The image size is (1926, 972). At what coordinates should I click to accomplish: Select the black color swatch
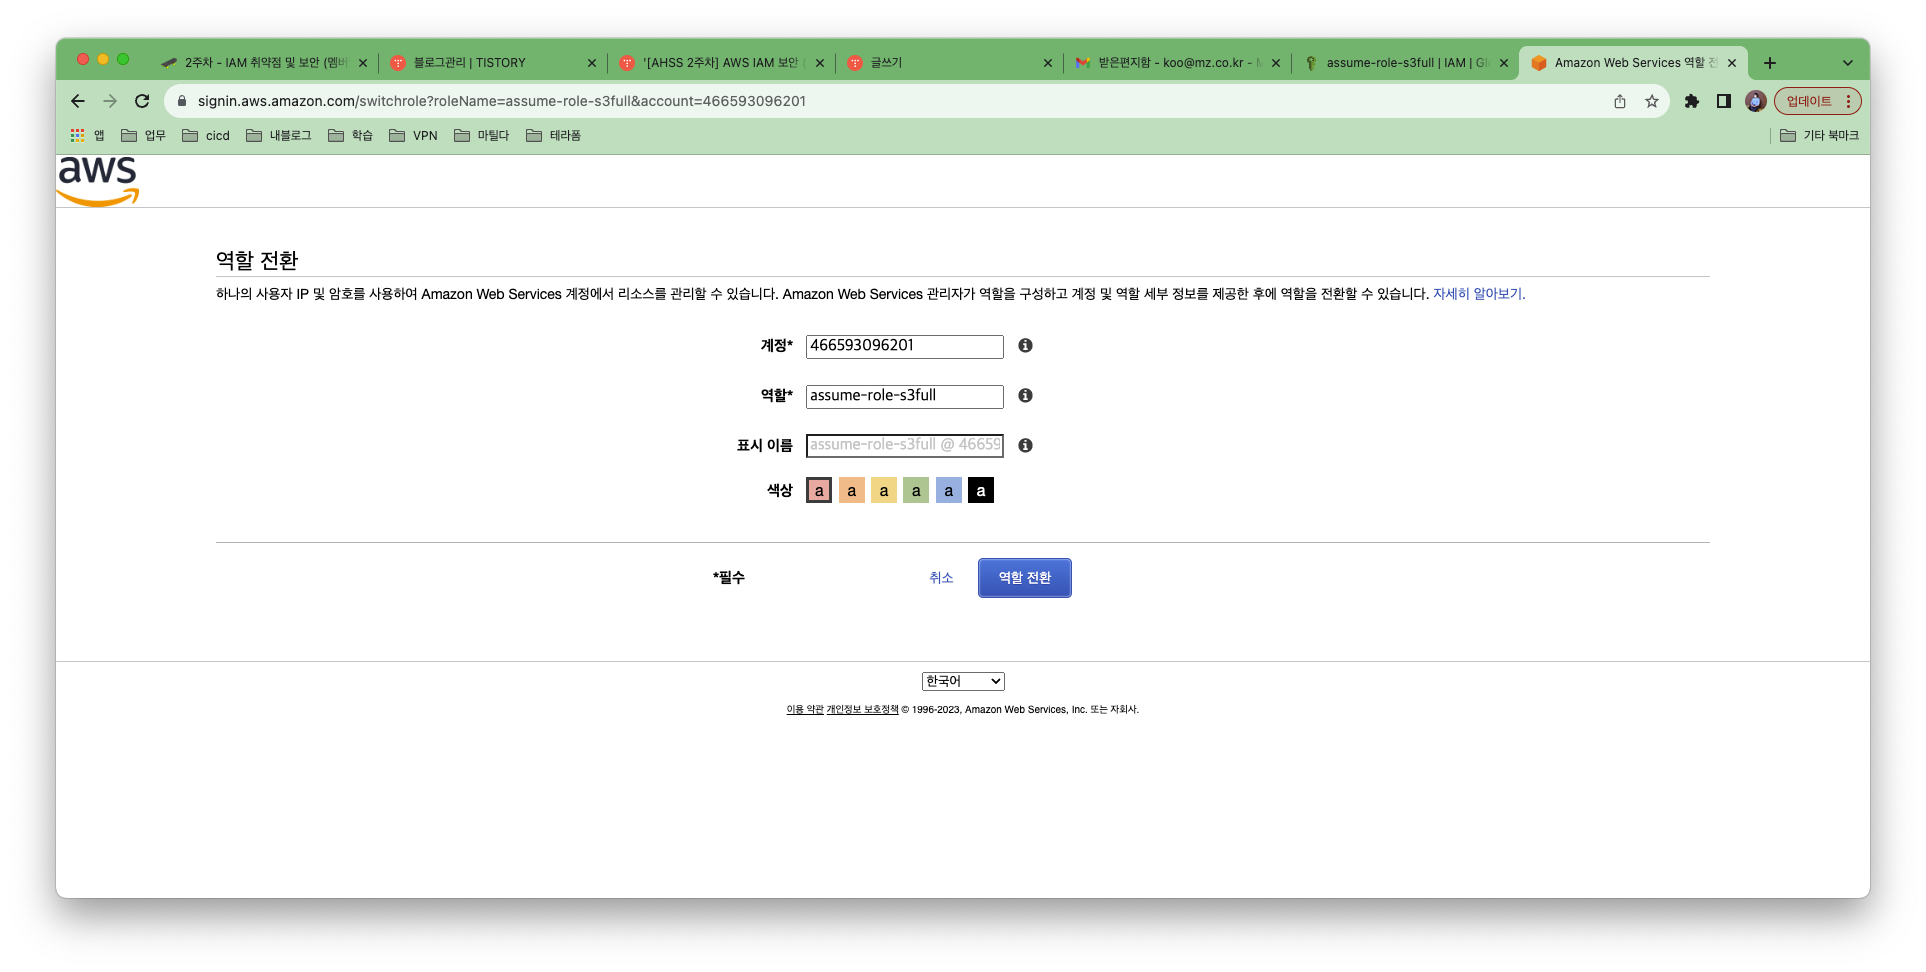(x=981, y=490)
